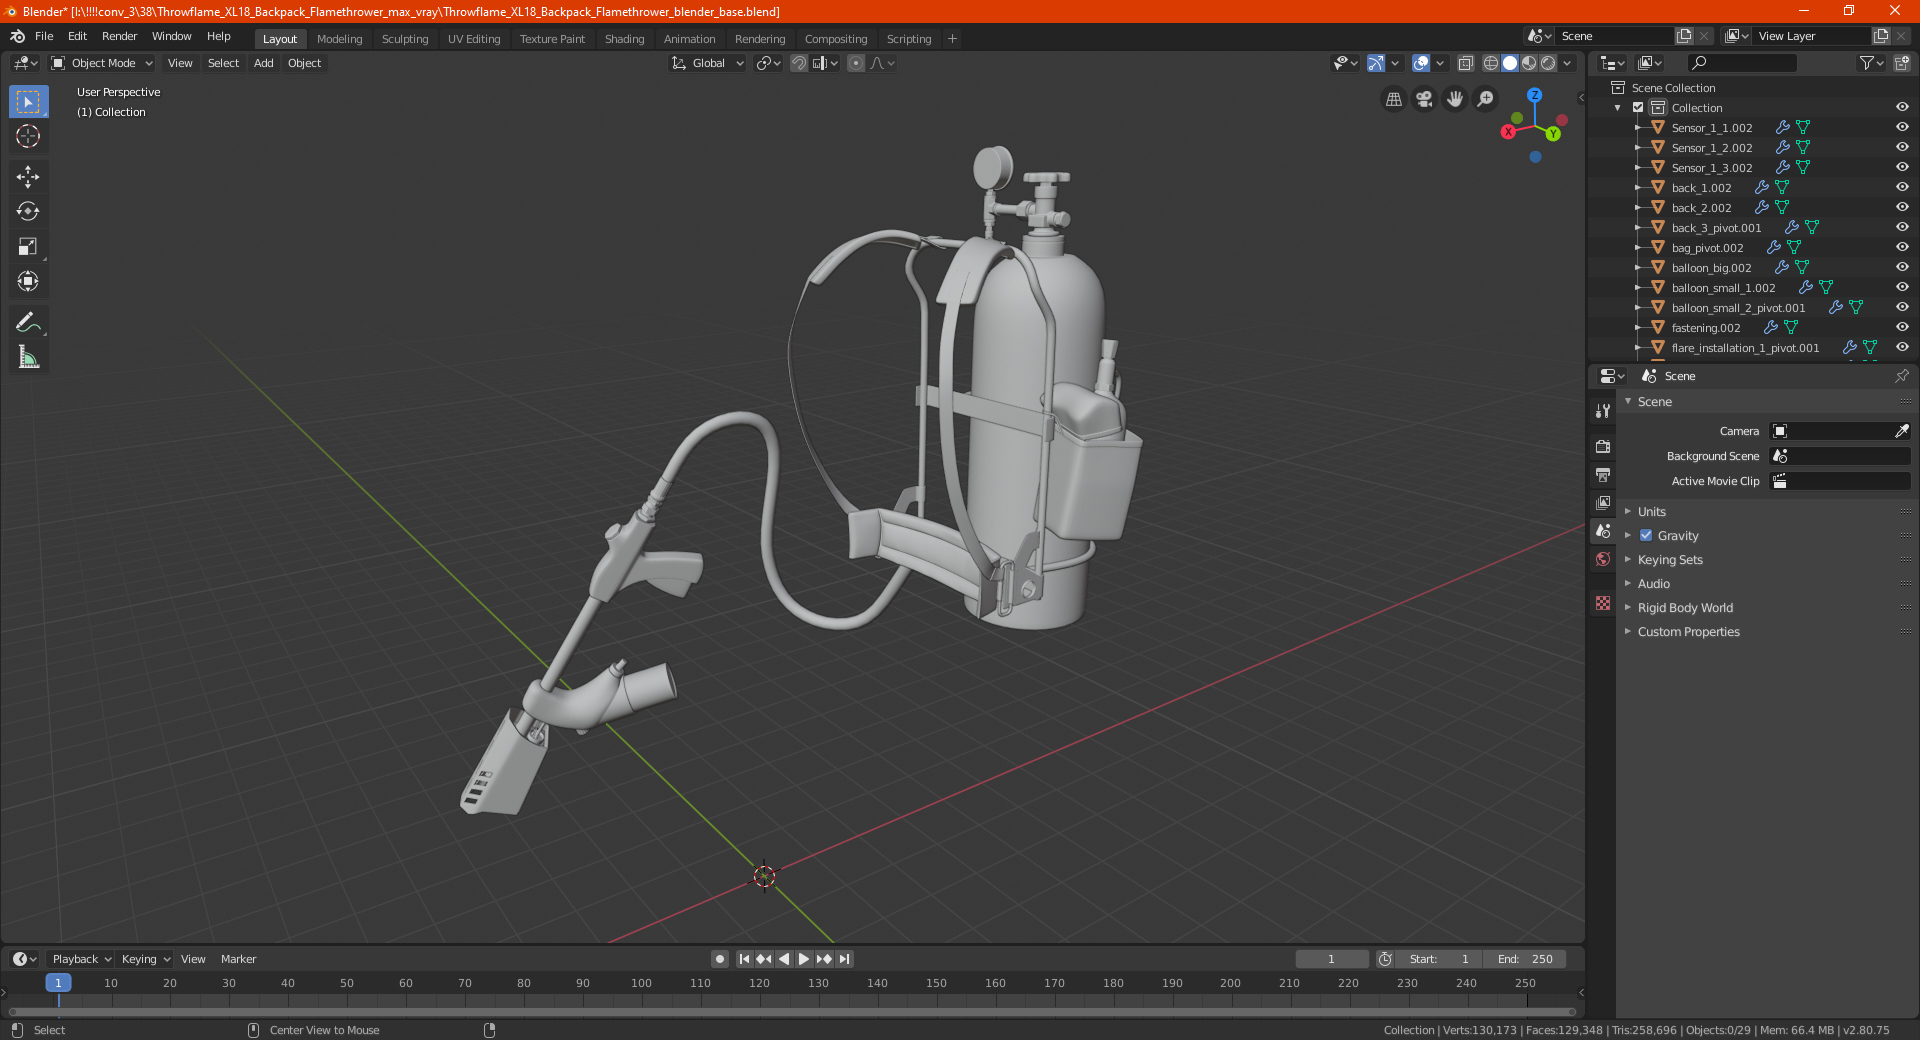Select the Scale tool

tap(28, 247)
